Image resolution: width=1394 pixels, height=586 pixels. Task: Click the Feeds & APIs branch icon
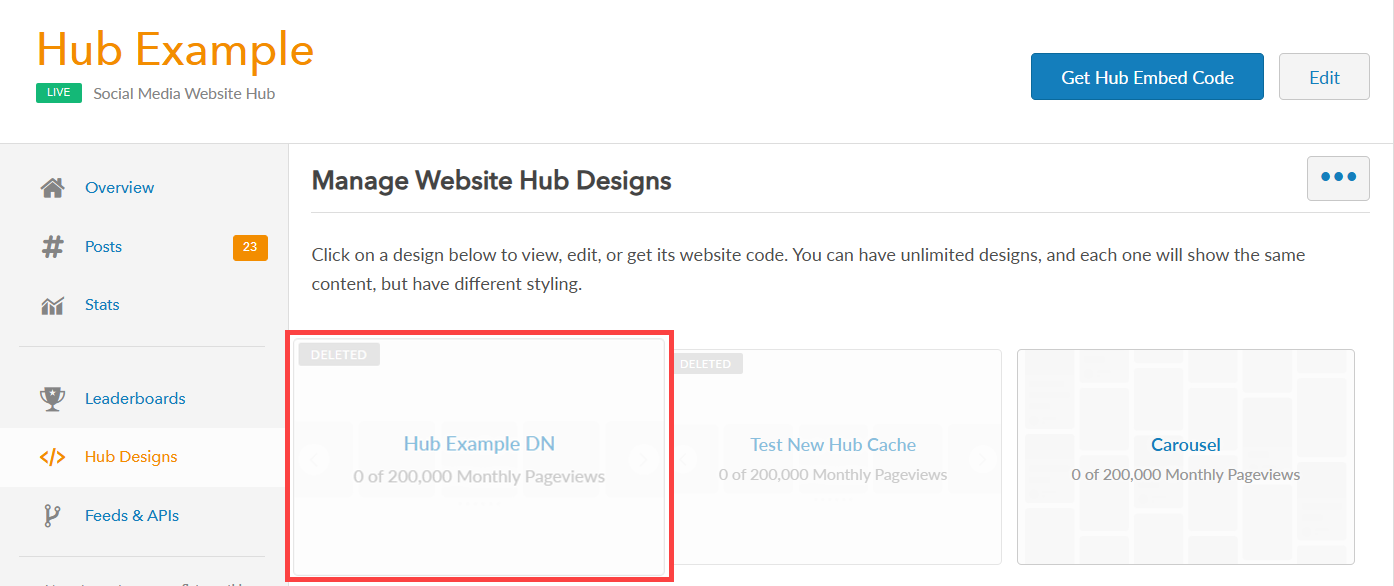[52, 515]
